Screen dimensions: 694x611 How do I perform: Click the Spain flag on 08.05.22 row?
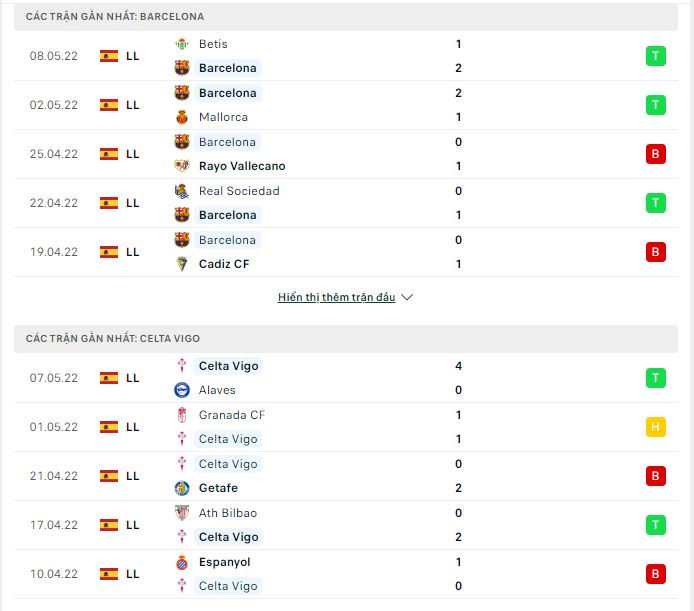click(x=109, y=56)
